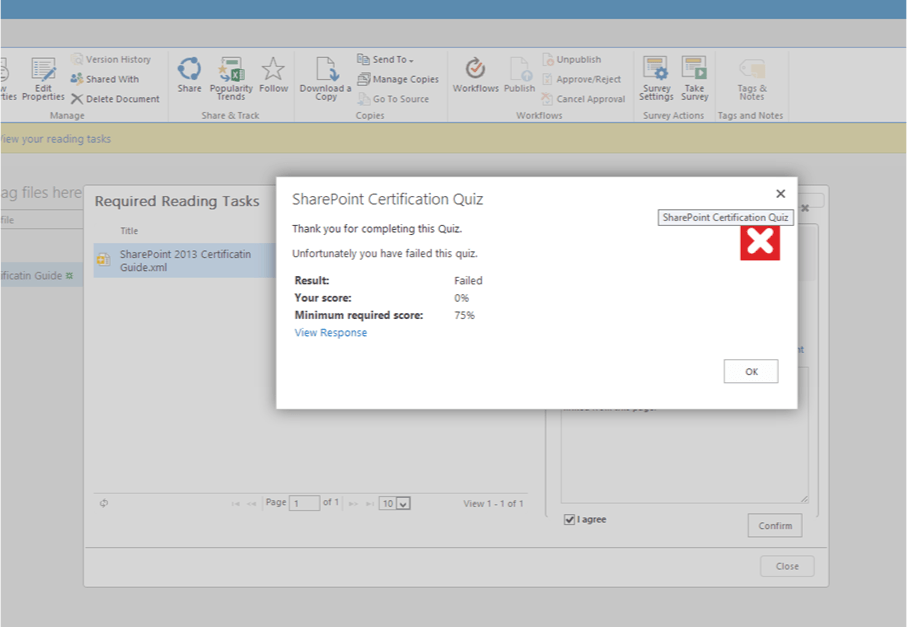Click Cancel Approval in ribbon
Image resolution: width=907 pixels, height=627 pixels.
(584, 99)
